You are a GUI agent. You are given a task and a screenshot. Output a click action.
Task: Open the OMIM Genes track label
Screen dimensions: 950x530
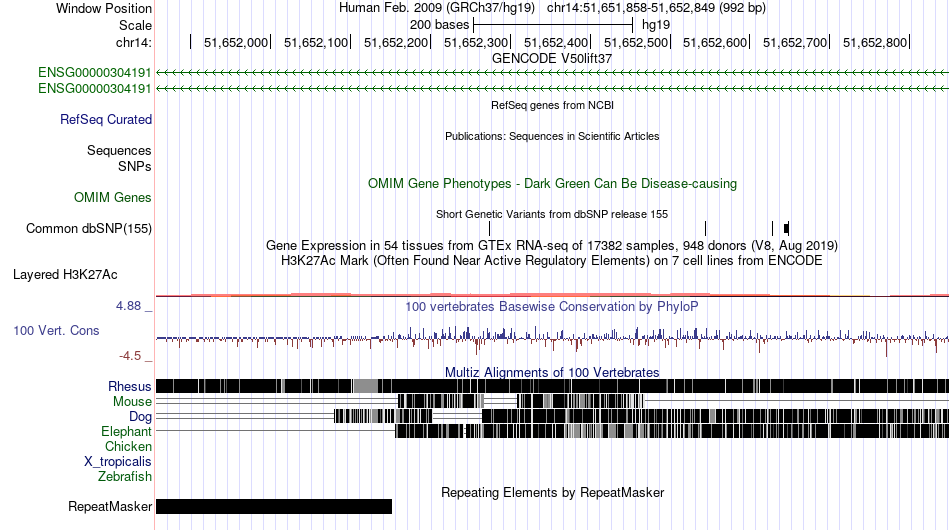[113, 197]
